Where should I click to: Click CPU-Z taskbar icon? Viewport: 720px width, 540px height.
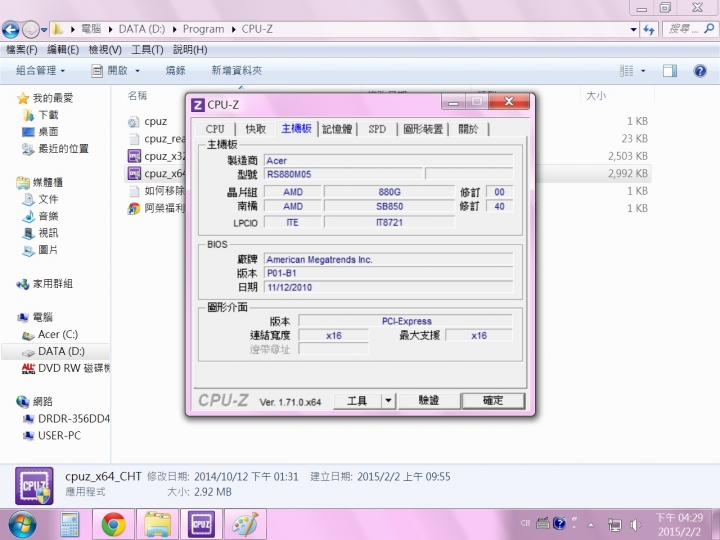coord(201,524)
